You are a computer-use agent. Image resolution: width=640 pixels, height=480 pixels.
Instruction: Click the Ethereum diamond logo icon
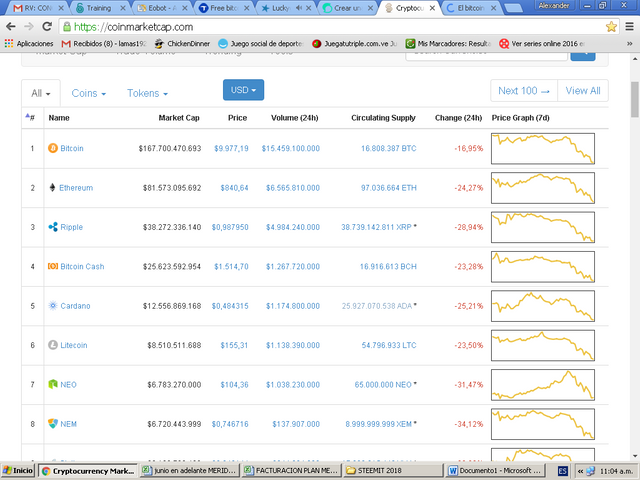tap(52, 187)
